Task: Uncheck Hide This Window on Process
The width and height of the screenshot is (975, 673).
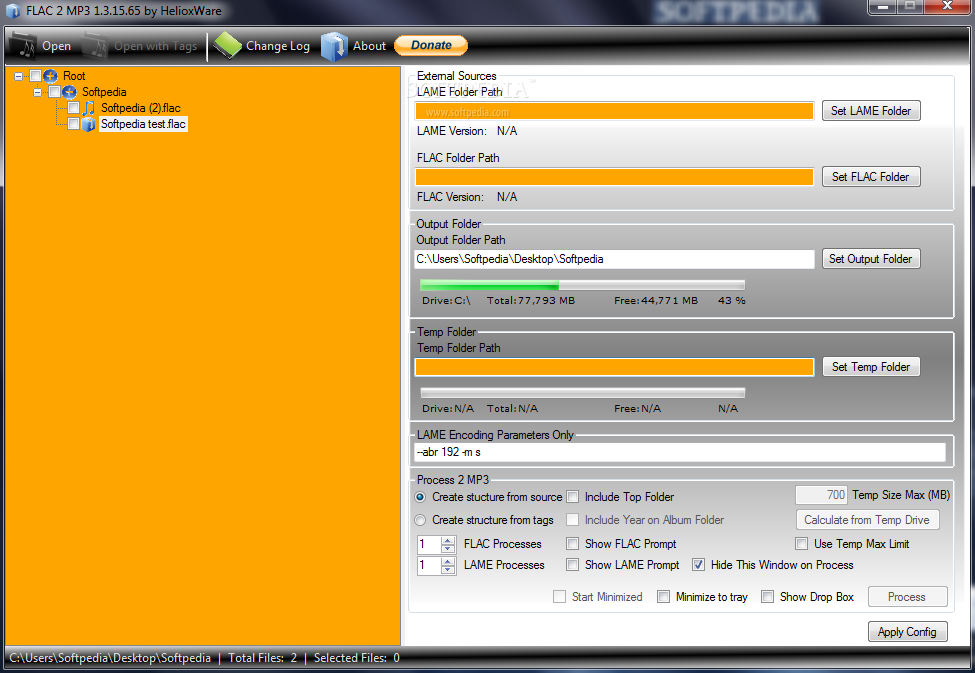Action: pyautogui.click(x=699, y=565)
